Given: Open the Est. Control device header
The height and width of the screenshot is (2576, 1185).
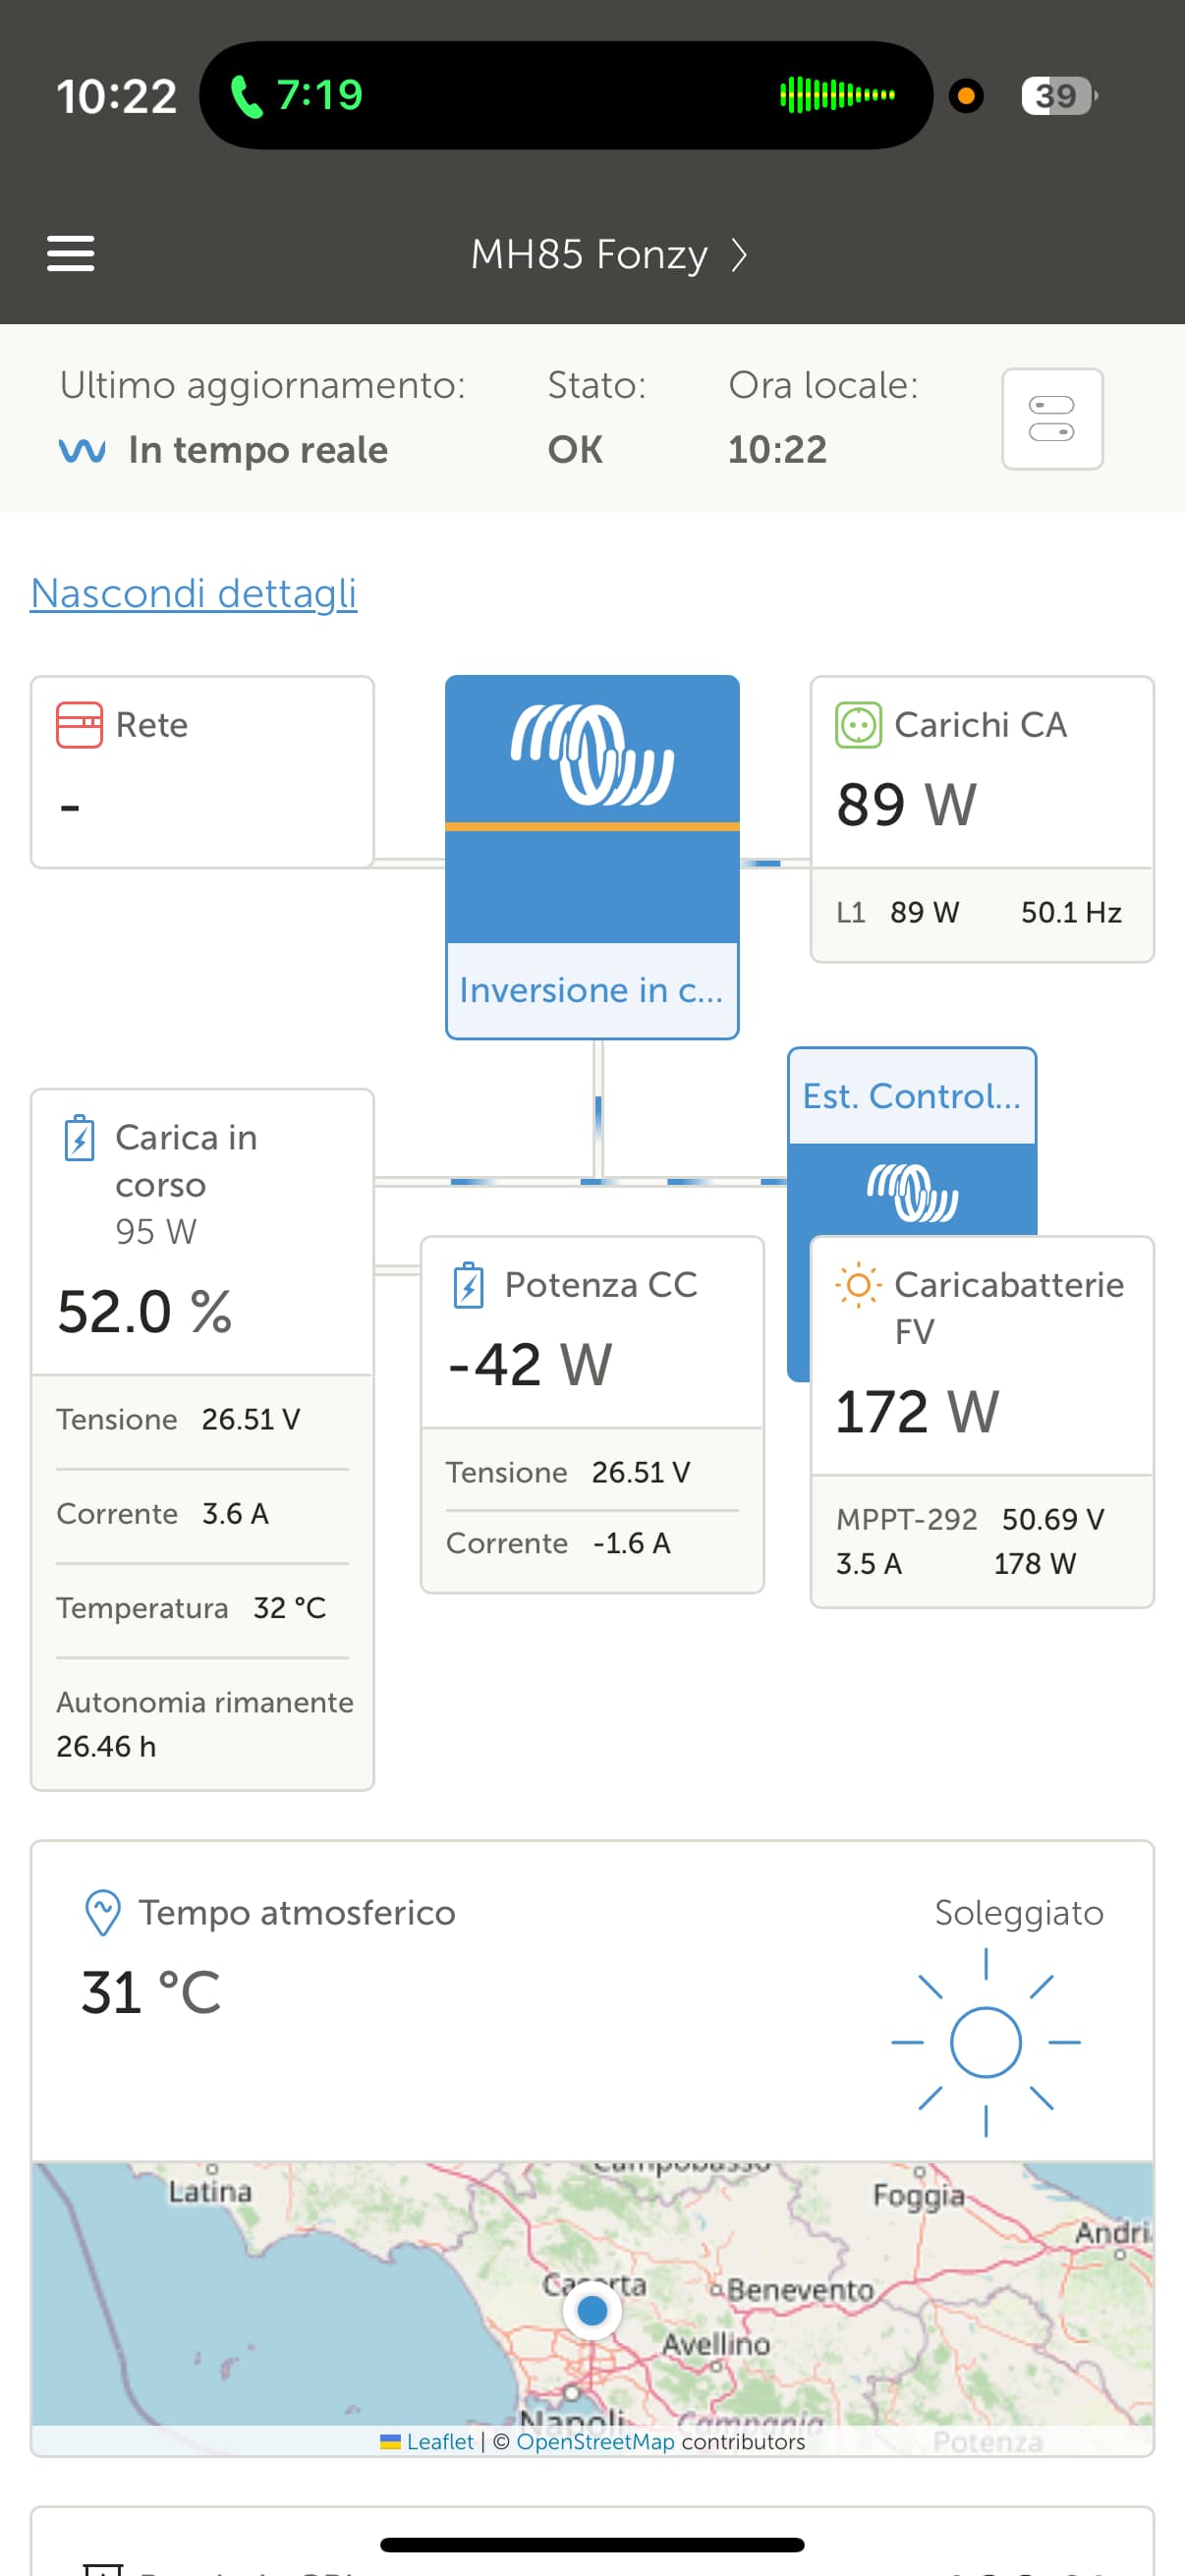Looking at the screenshot, I should [x=911, y=1097].
